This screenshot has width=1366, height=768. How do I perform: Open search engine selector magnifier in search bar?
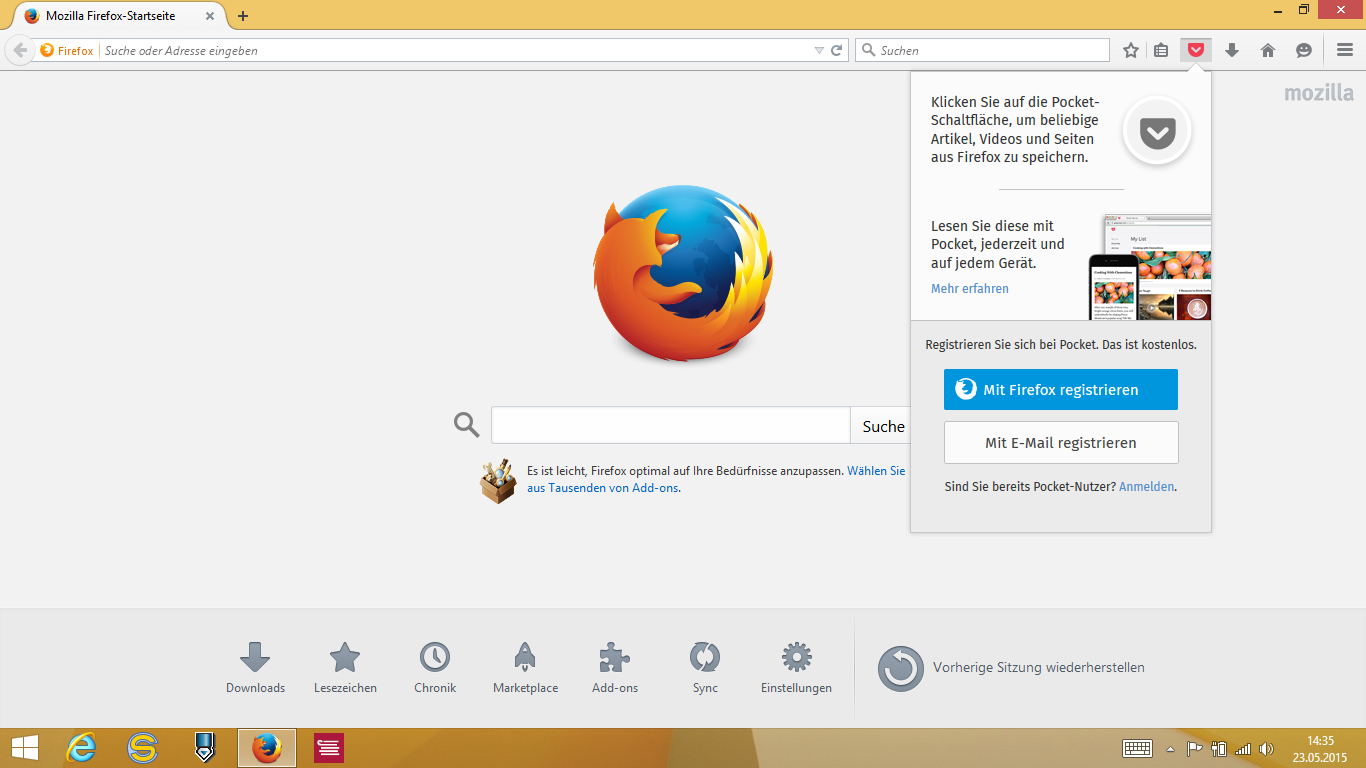pos(867,50)
